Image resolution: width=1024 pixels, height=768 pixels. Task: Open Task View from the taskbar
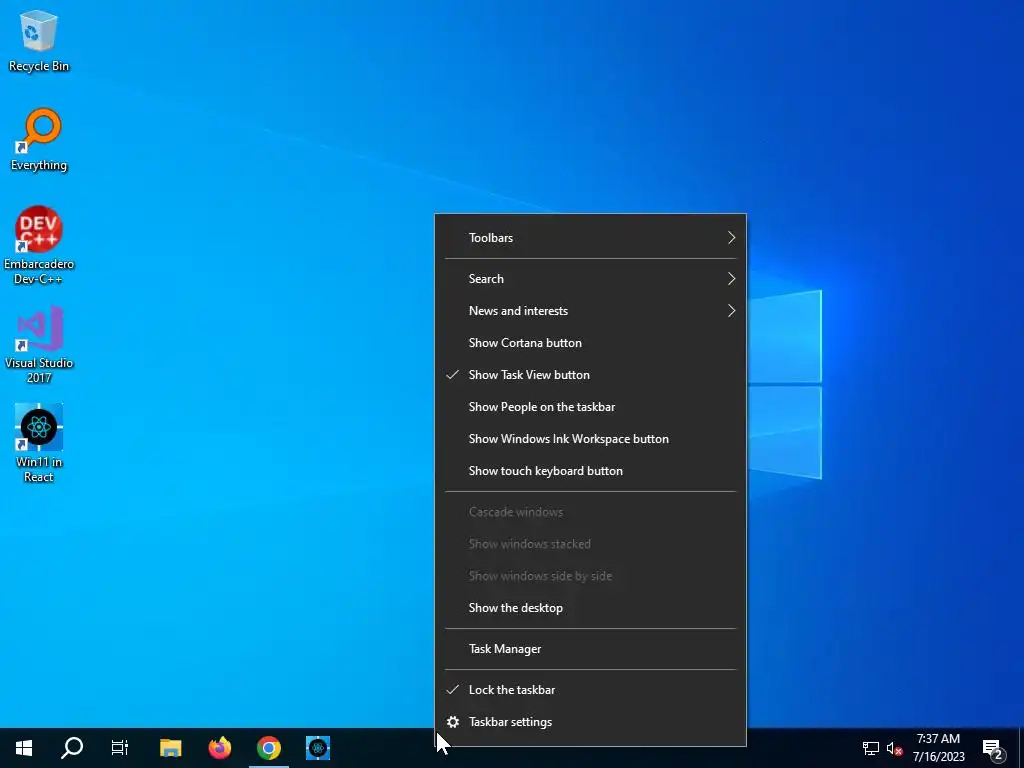[x=120, y=748]
